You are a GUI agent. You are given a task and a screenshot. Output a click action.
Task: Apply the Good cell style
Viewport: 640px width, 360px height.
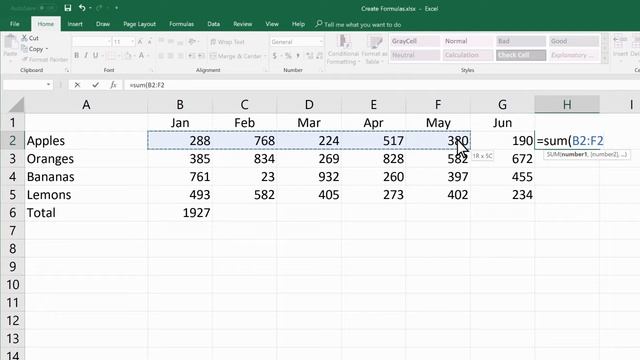pos(574,41)
